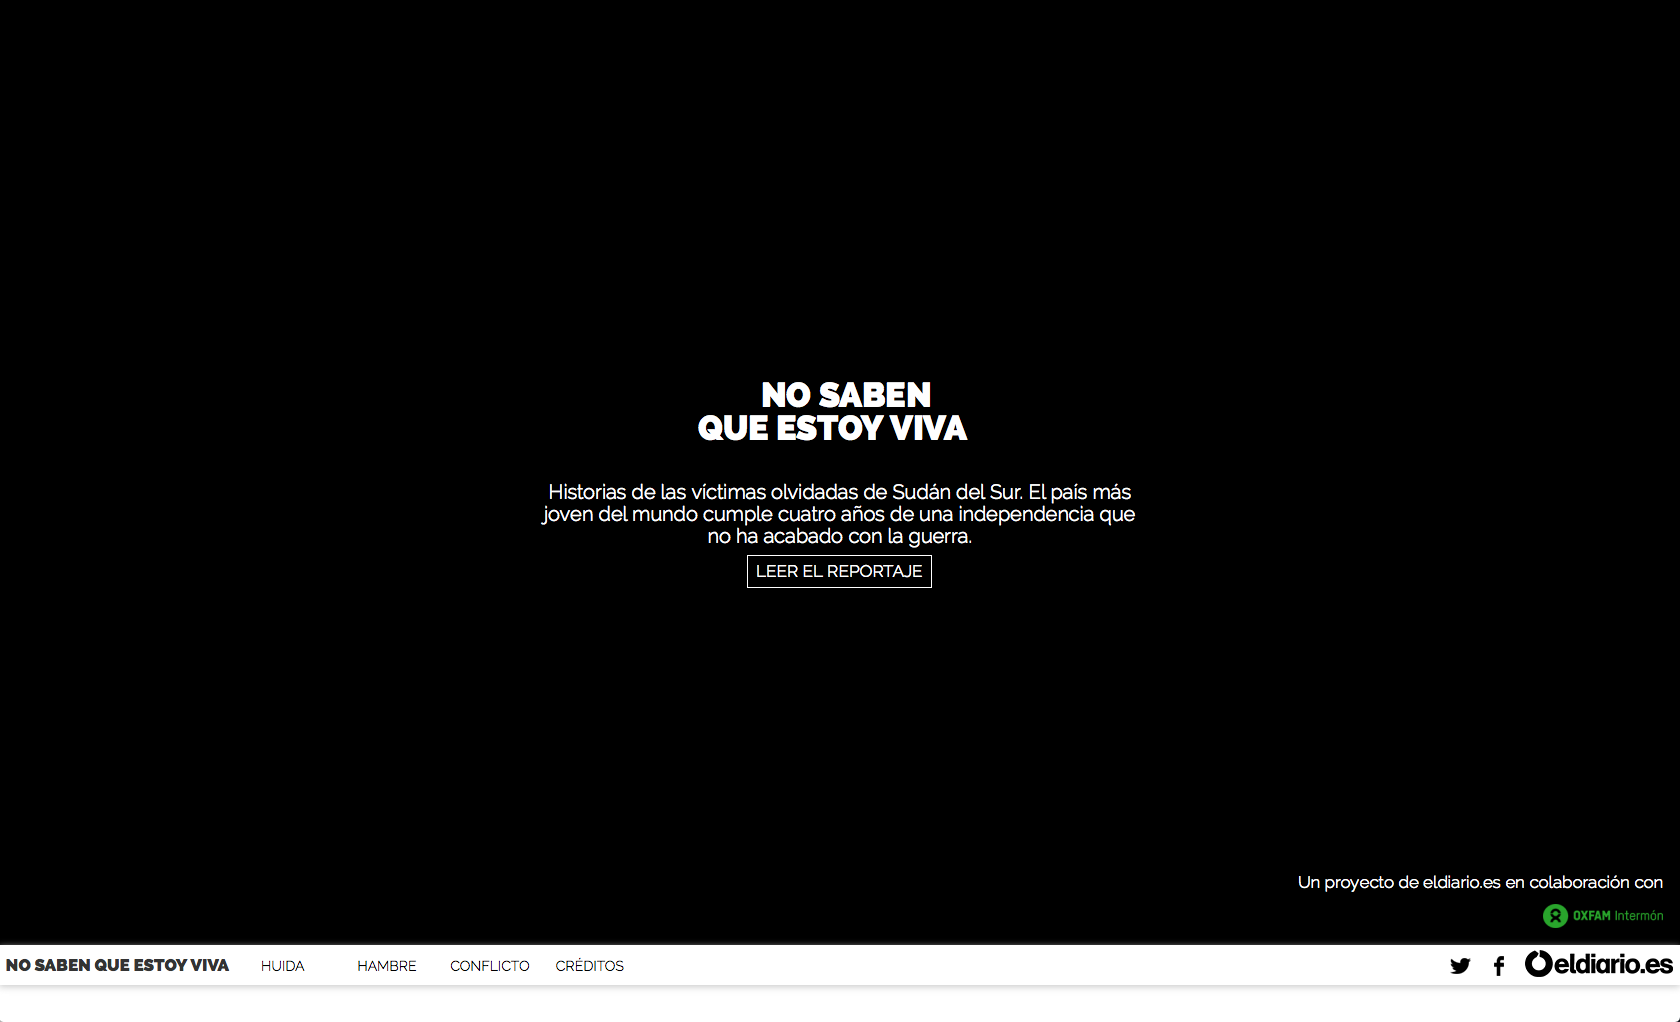
Task: Click the LEER EL REPORTAJE button
Action: (839, 572)
